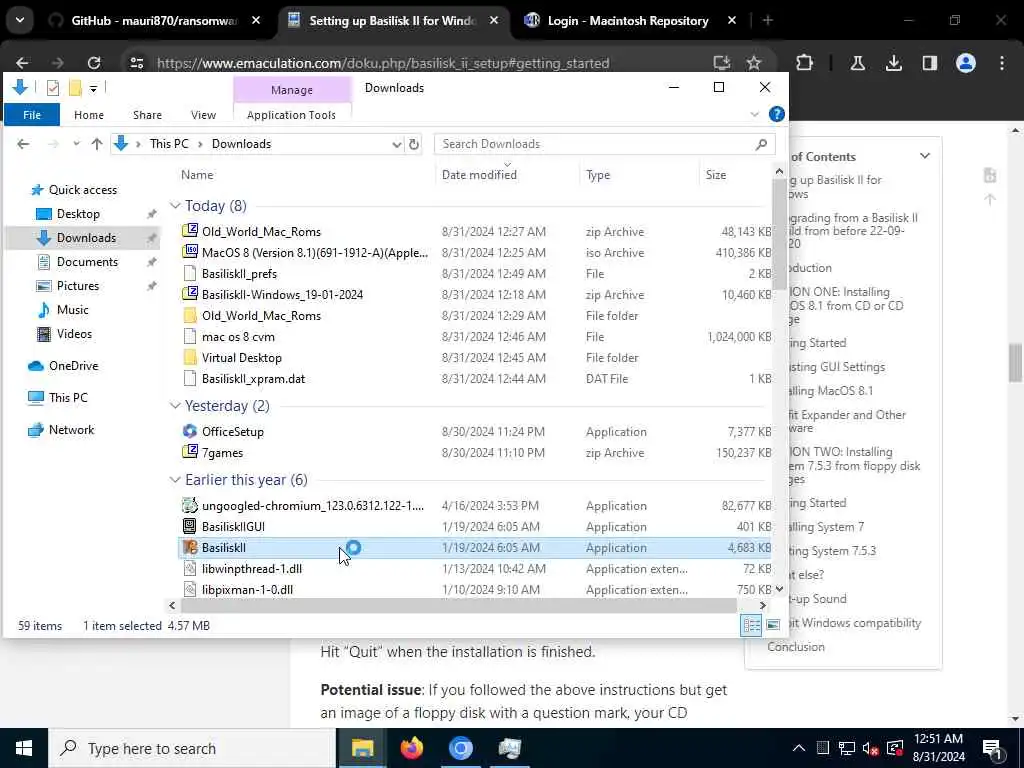Viewport: 1024px width, 768px height.
Task: Open Firefox from the taskbar
Action: click(x=411, y=748)
